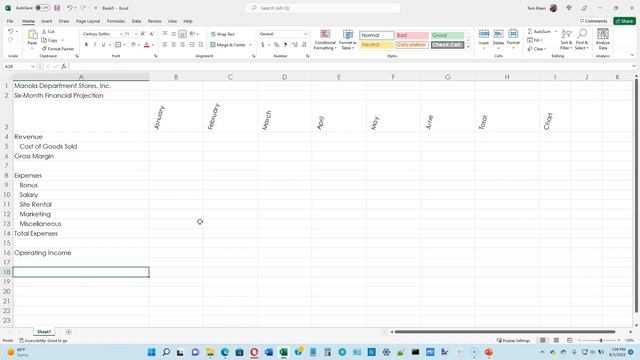640x360 pixels.
Task: Activate the Format Painter
Action: [58, 49]
